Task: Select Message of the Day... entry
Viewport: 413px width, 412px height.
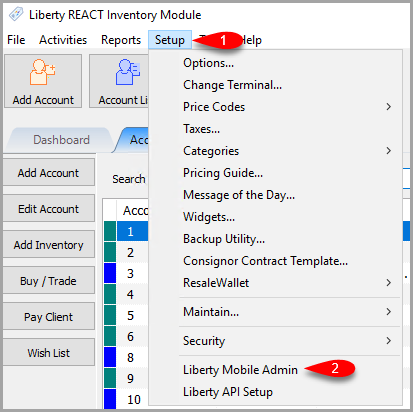Action: point(275,195)
